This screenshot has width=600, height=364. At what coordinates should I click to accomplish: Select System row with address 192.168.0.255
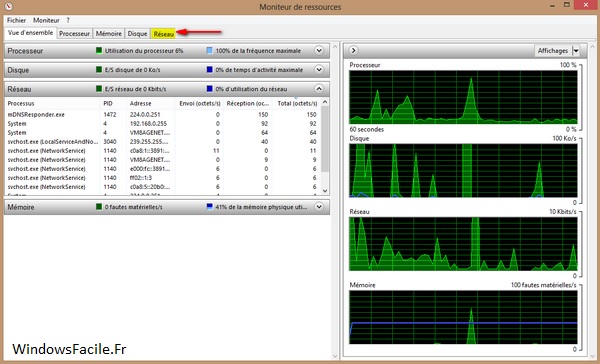pos(163,124)
